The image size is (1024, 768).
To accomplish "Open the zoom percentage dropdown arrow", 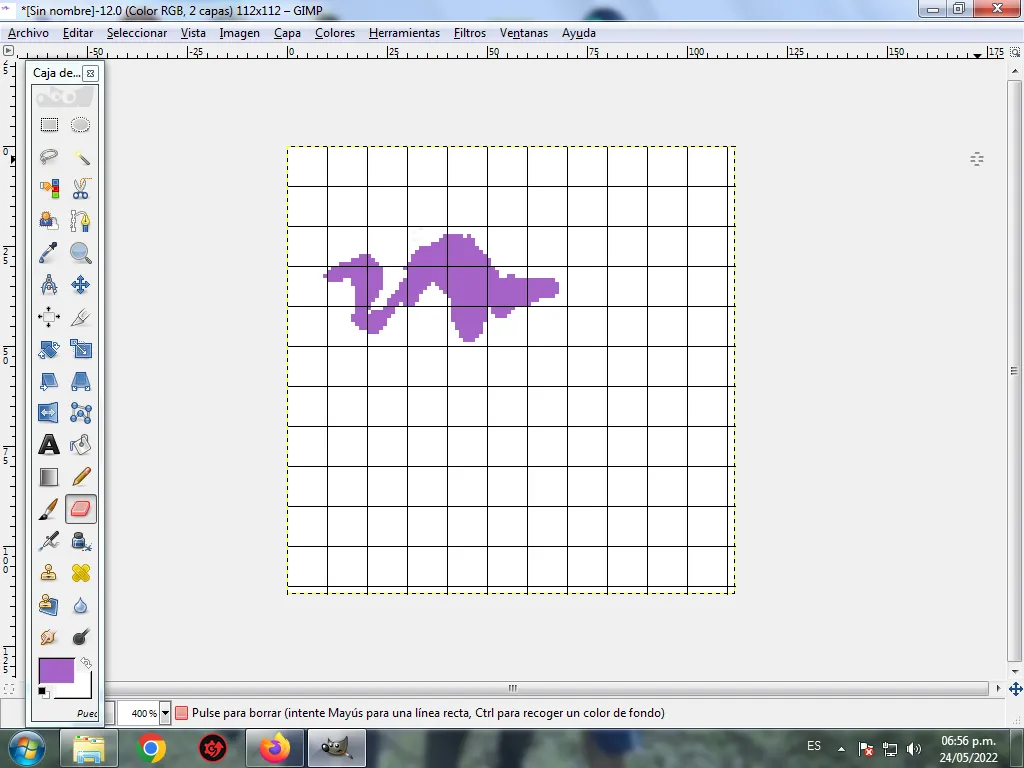I will [x=165, y=713].
